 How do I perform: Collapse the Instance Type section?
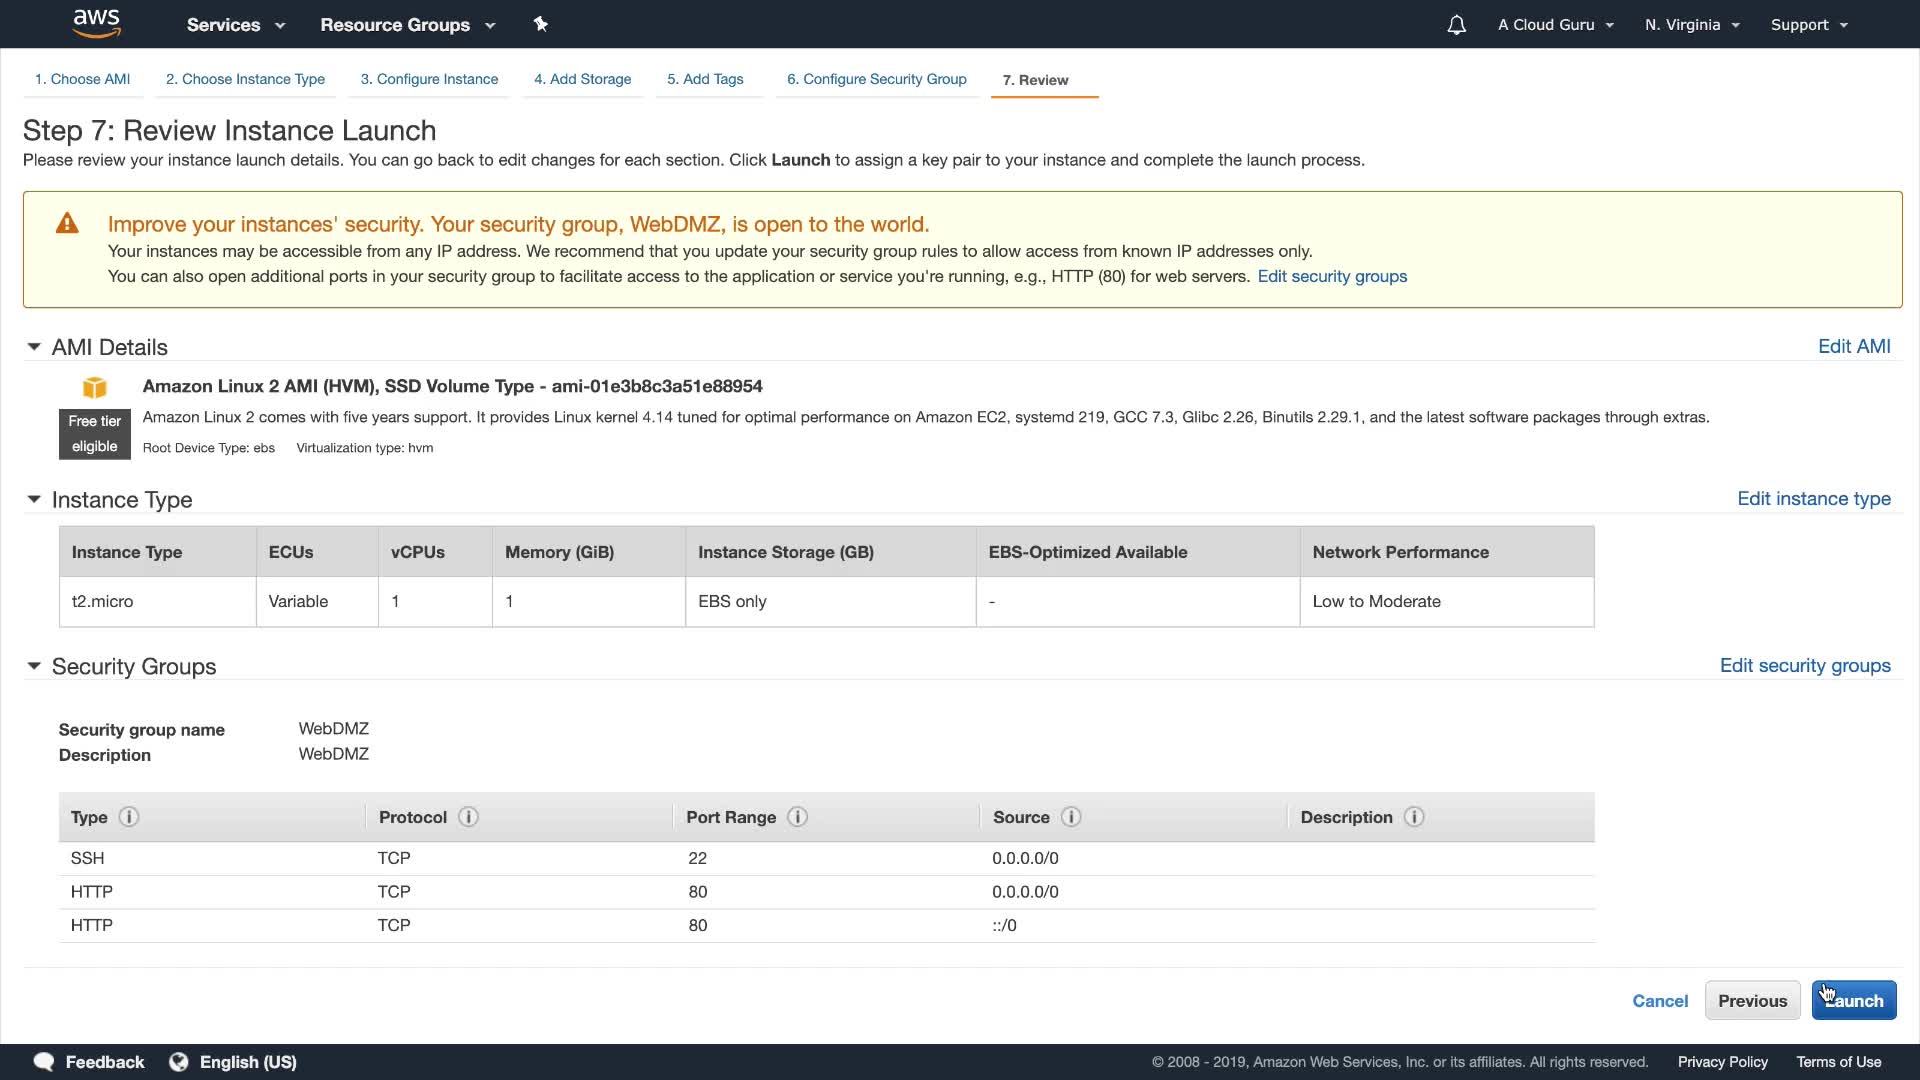(x=34, y=499)
